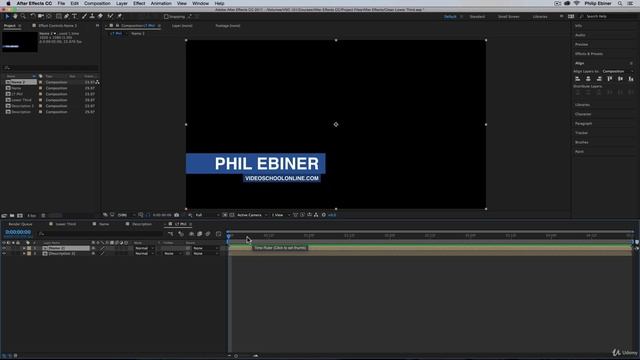Switch to the Render Queue tab
This screenshot has height=360, width=640.
20,224
